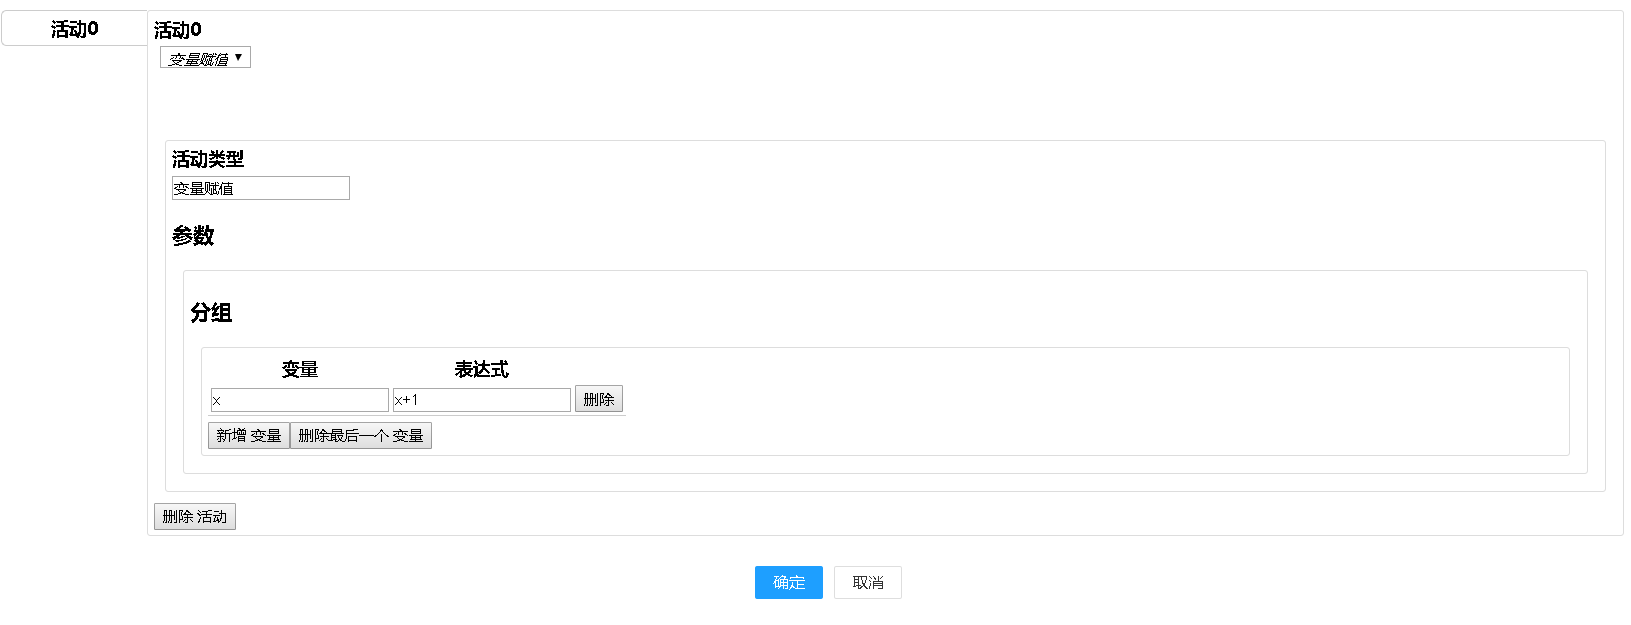
Task: Add a variable with 新增 变量
Action: (x=249, y=435)
